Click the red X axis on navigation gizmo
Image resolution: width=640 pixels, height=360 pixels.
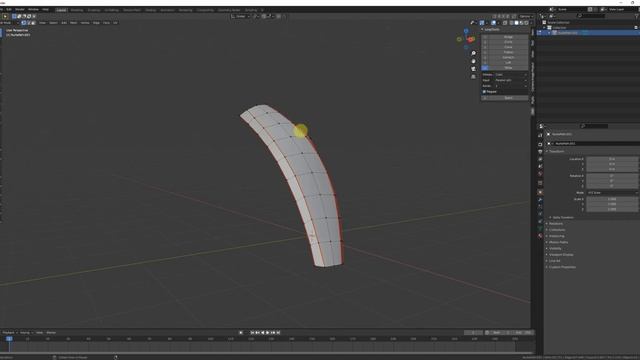(471, 40)
